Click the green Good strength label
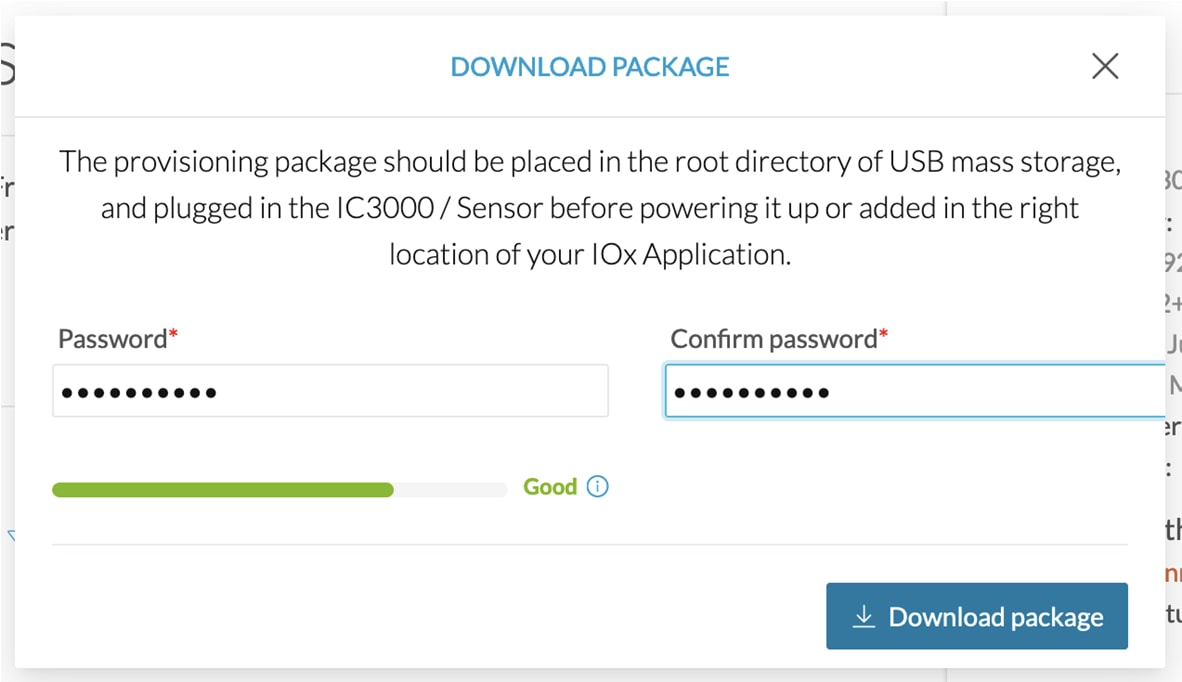Screen dimensions: 1182x682 pyautogui.click(x=550, y=487)
